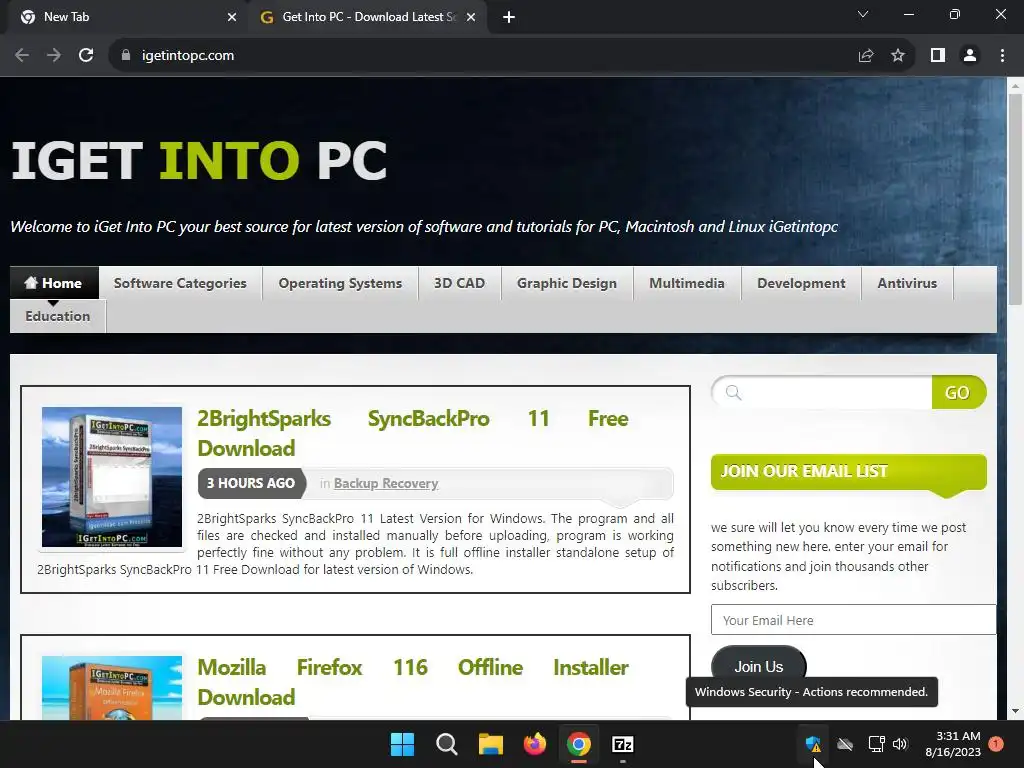Click the browser forward arrow

point(54,56)
